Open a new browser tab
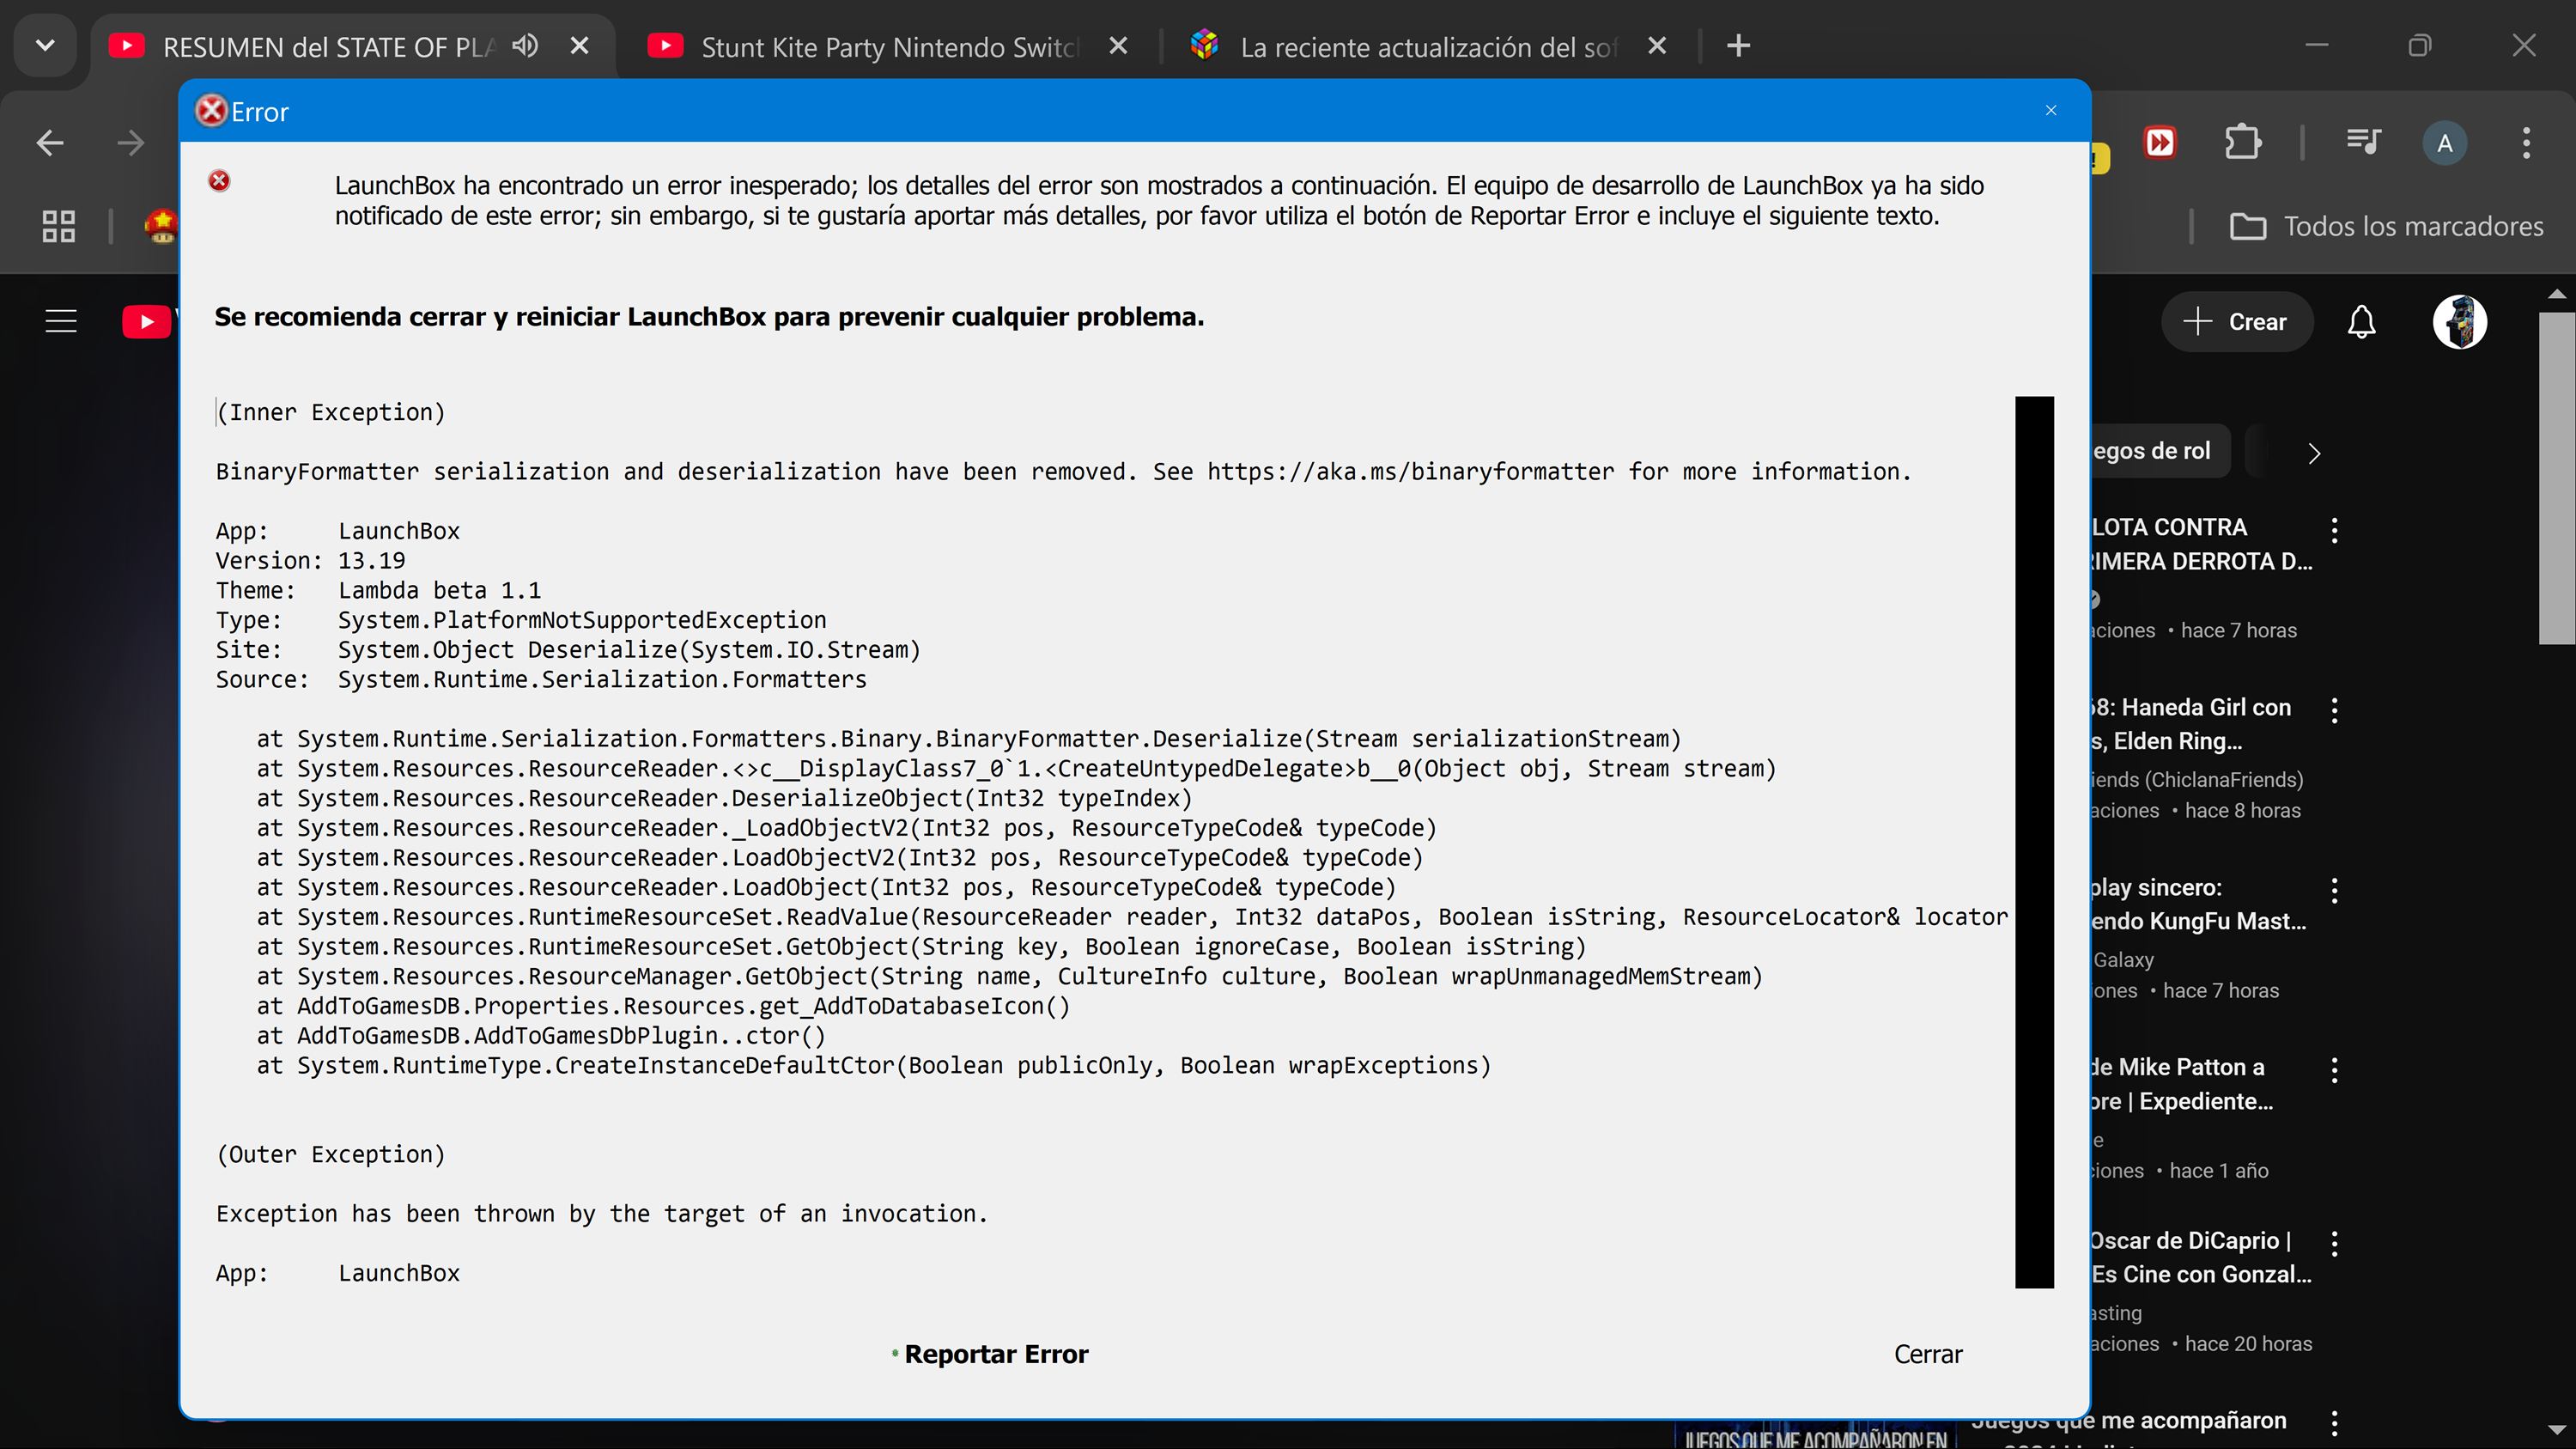The width and height of the screenshot is (2576, 1449). point(1738,46)
